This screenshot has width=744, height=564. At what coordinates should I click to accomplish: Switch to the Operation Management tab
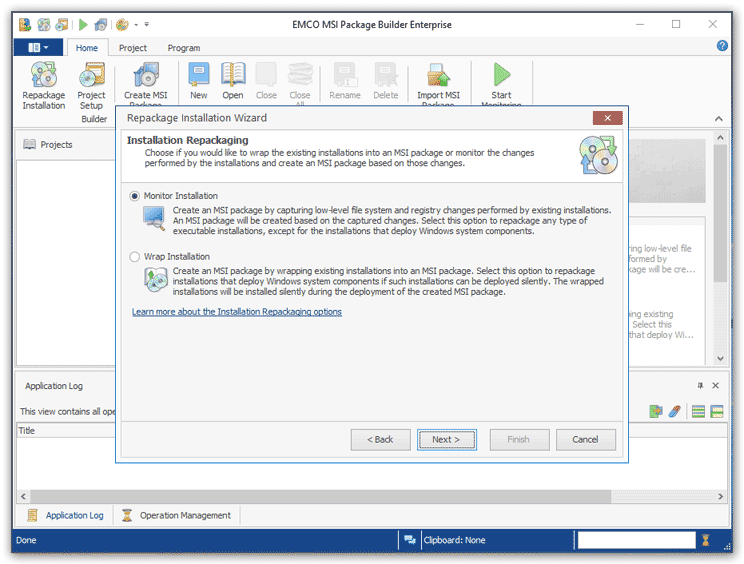(x=177, y=515)
